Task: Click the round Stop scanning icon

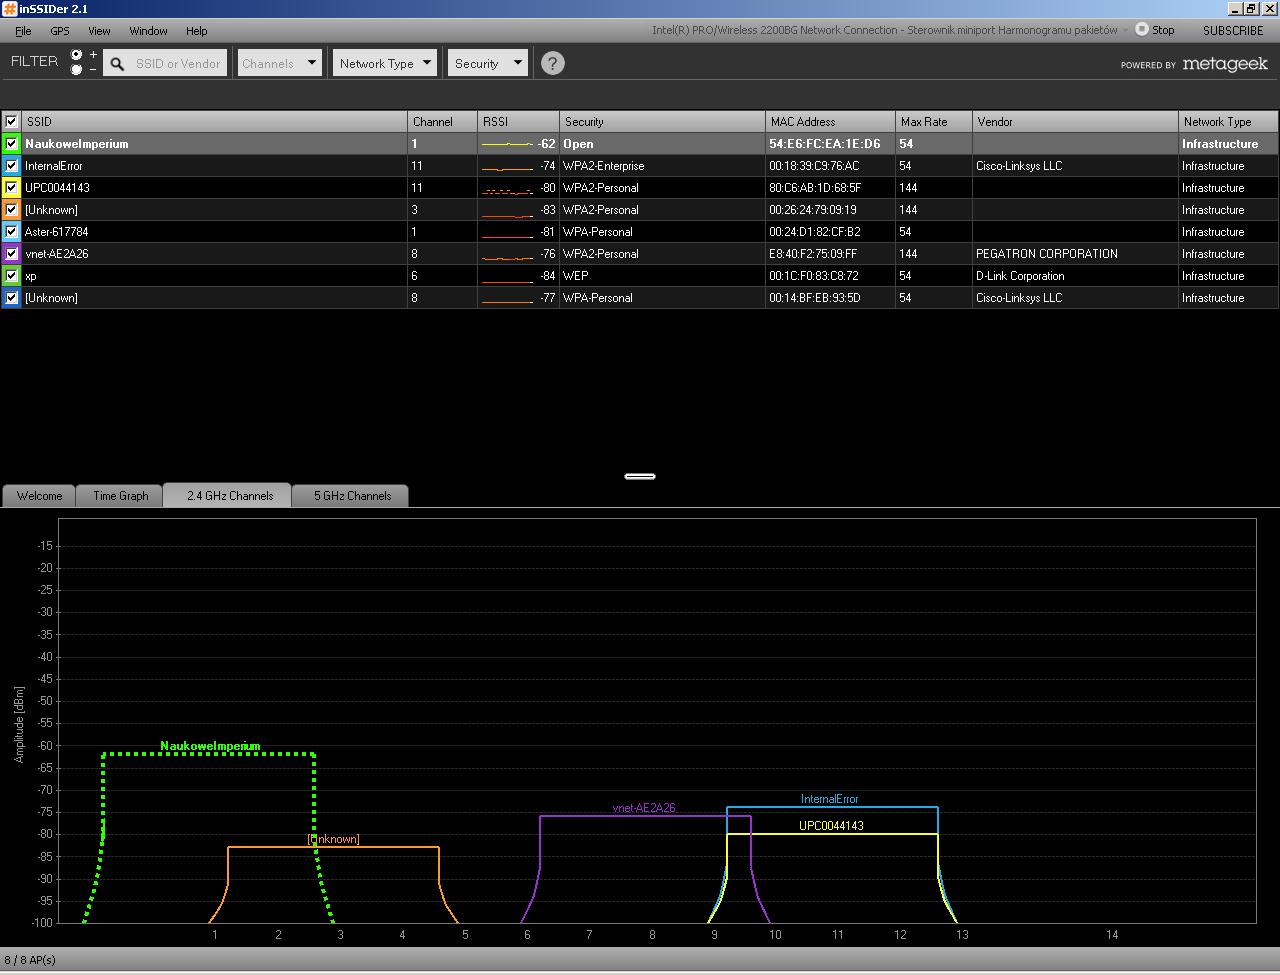Action: point(1141,29)
